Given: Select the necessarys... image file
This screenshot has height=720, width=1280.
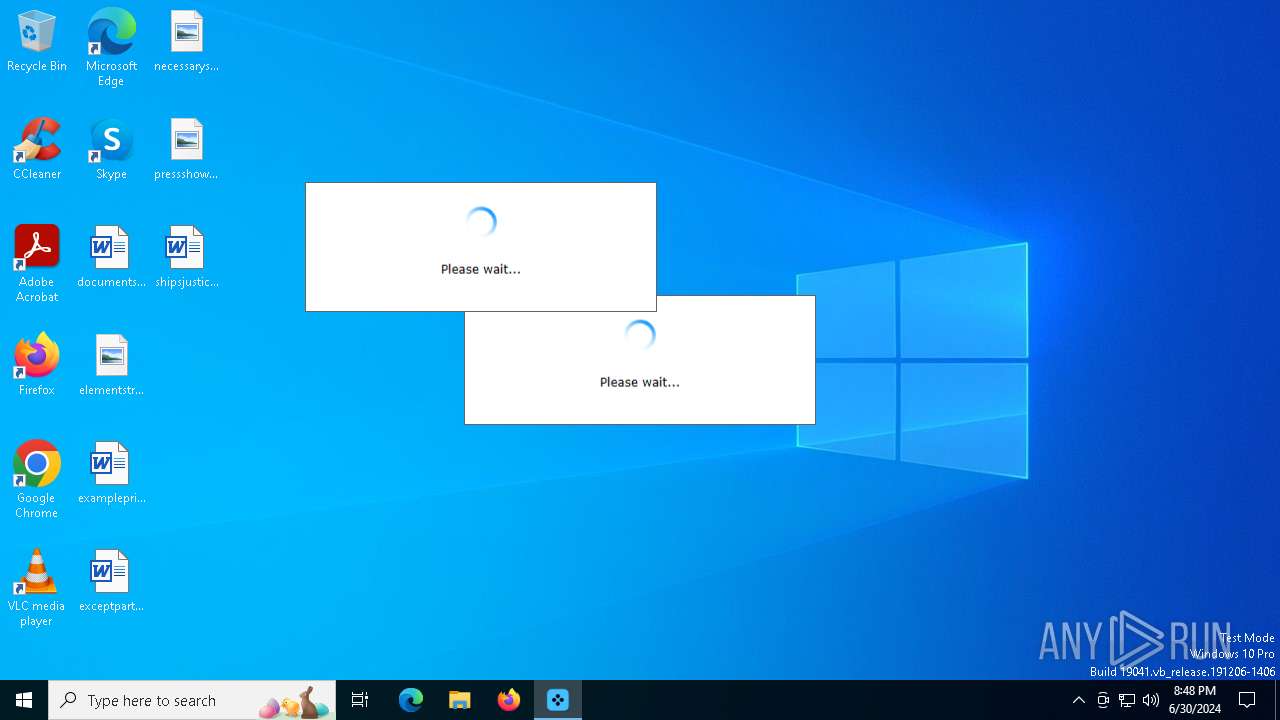Looking at the screenshot, I should [x=186, y=42].
